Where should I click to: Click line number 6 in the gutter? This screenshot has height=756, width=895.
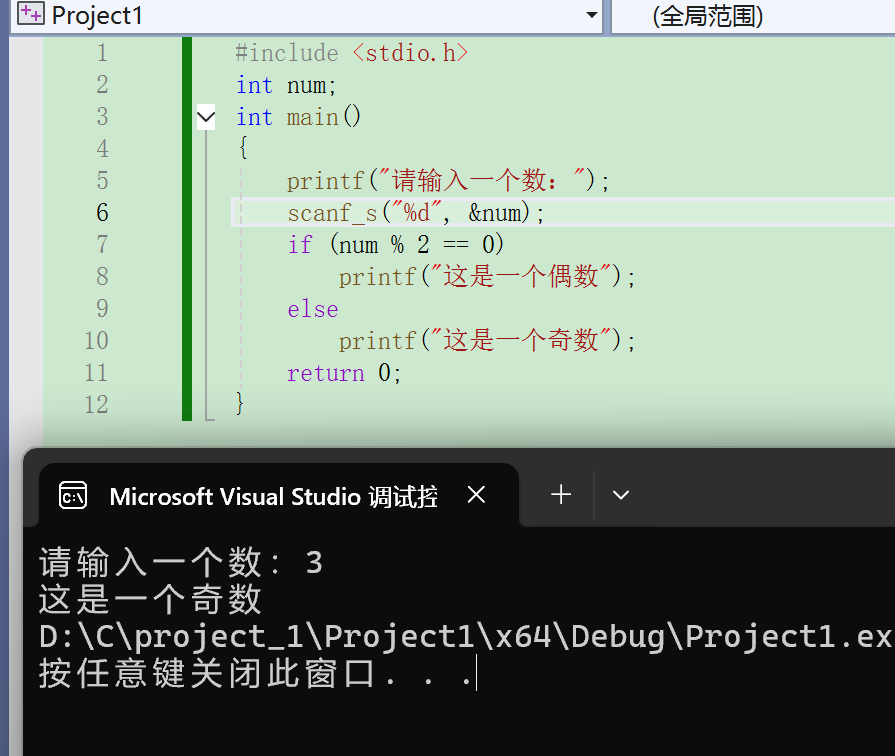[x=102, y=213]
